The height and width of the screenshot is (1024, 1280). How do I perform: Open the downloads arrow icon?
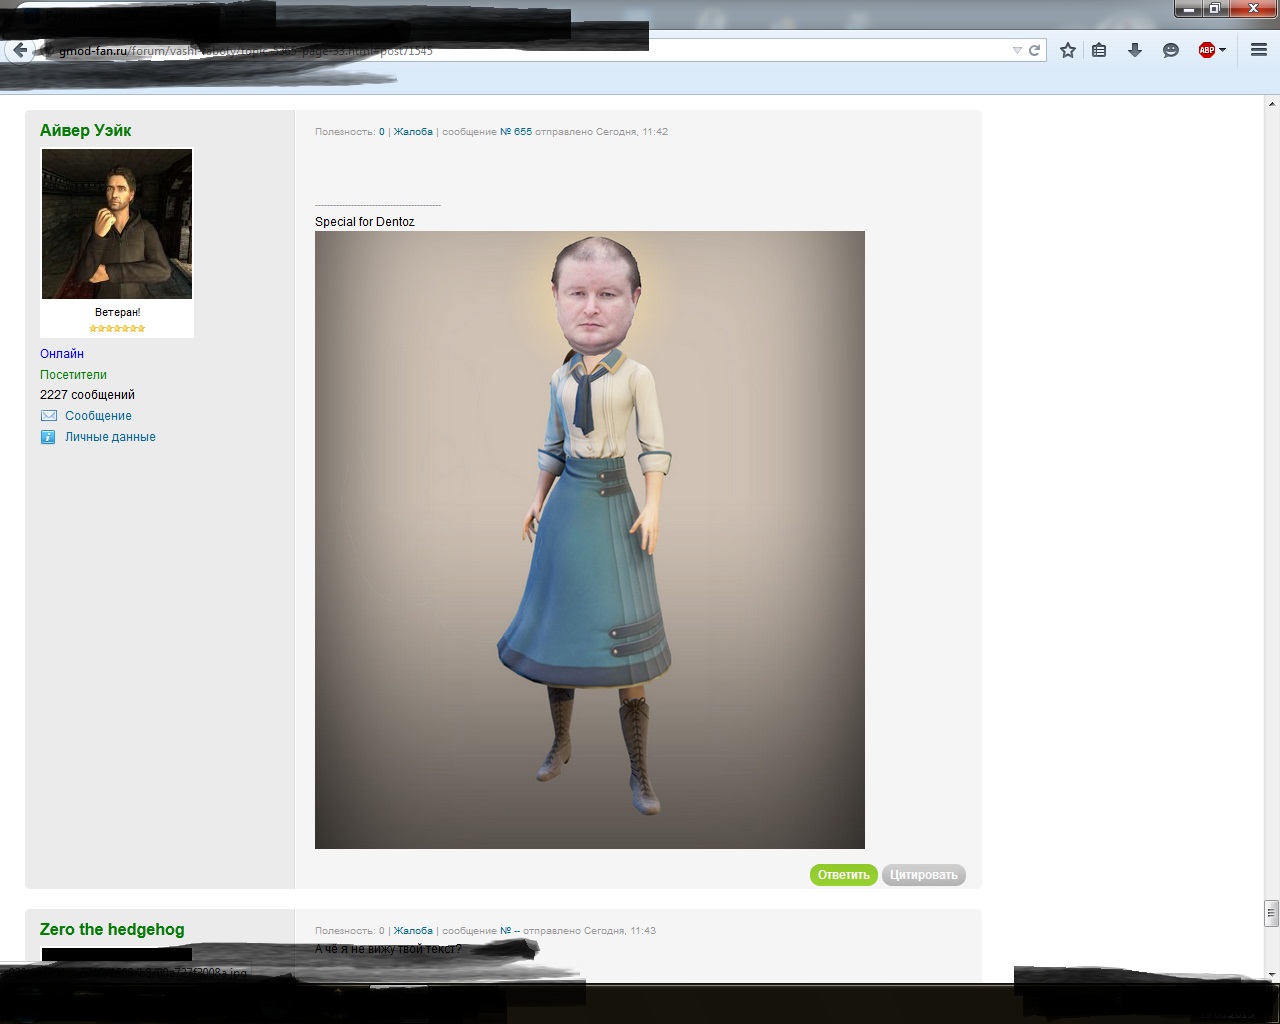[1135, 50]
